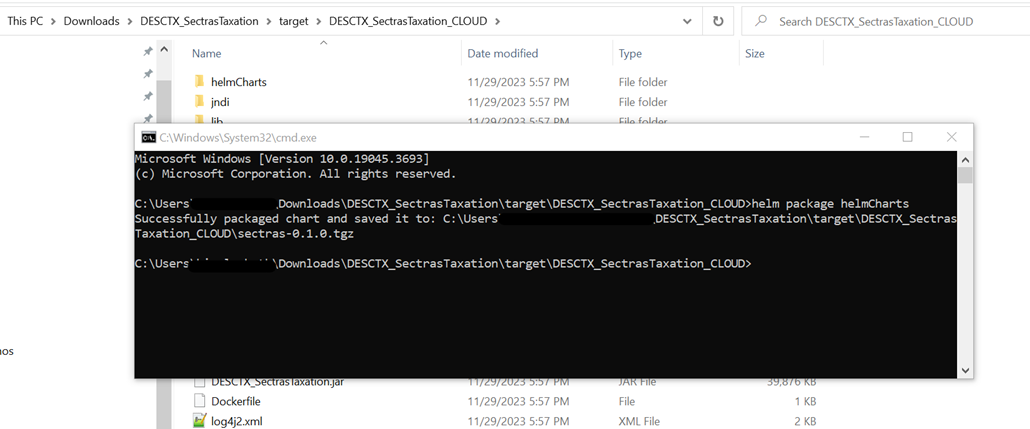Sort files by the Type column

click(x=630, y=53)
